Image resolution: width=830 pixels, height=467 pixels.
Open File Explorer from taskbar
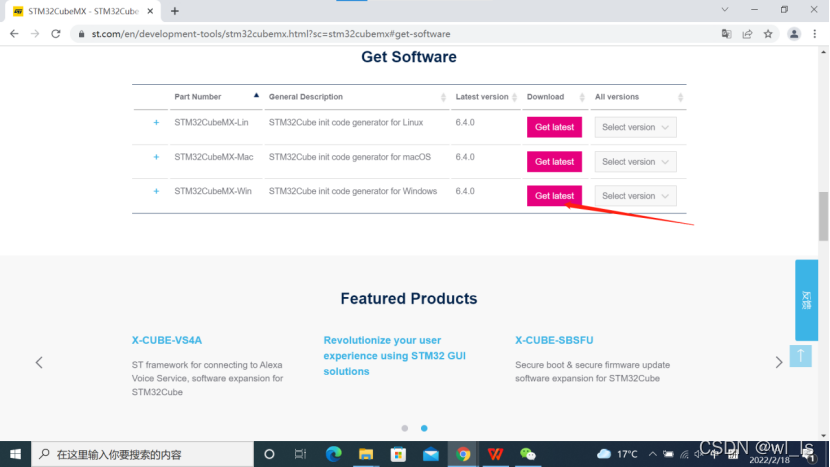pos(366,454)
